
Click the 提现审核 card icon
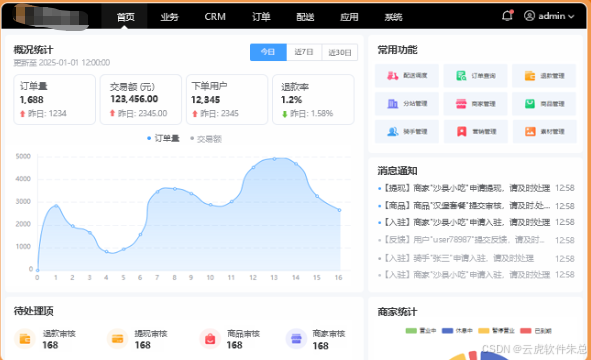(x=118, y=339)
